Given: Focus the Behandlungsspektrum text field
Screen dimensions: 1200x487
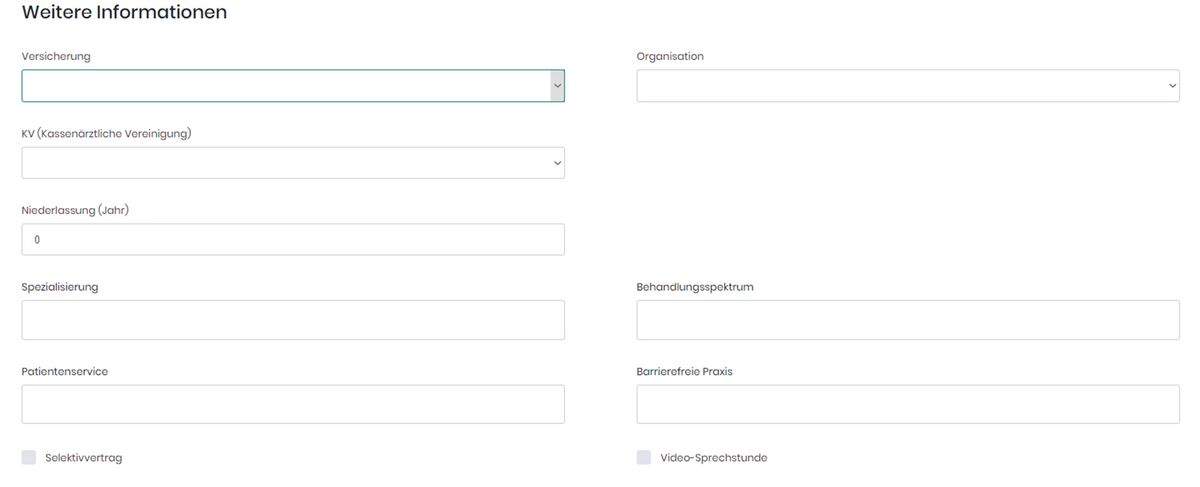Looking at the screenshot, I should click(908, 320).
